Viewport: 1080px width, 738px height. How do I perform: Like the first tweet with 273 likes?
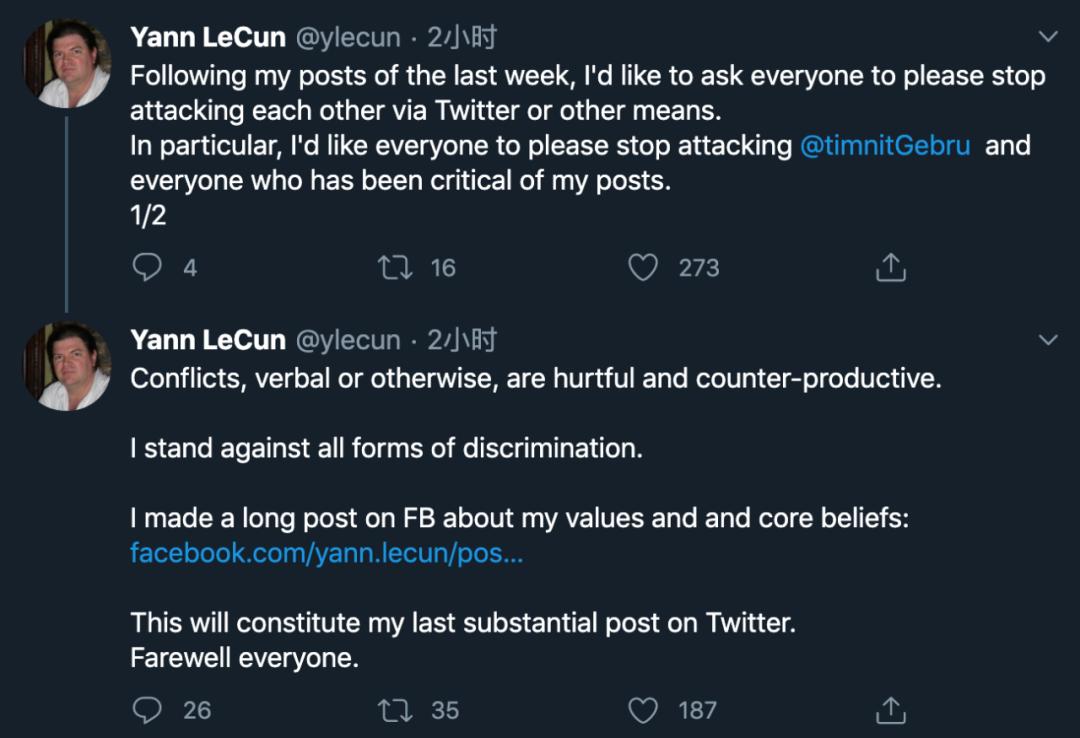643,267
